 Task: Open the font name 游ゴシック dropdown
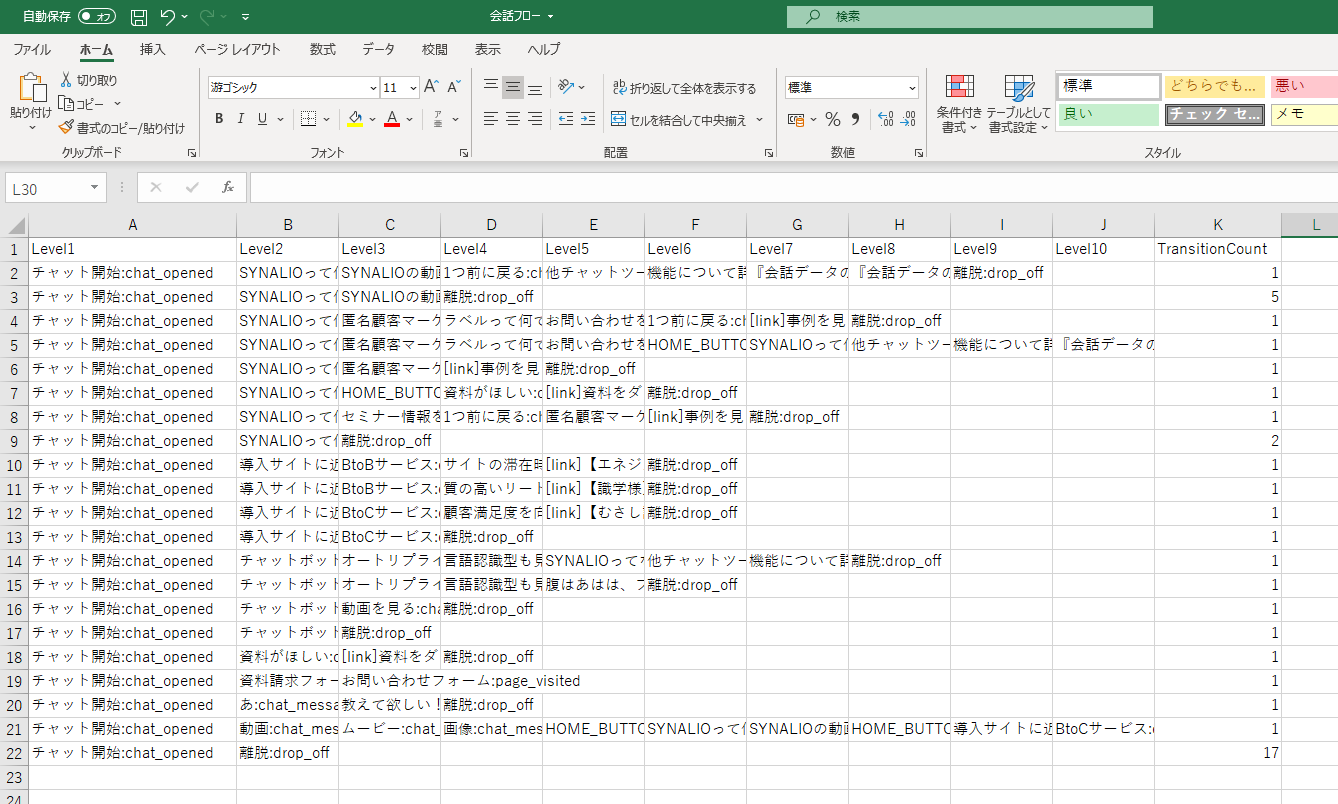pyautogui.click(x=374, y=88)
